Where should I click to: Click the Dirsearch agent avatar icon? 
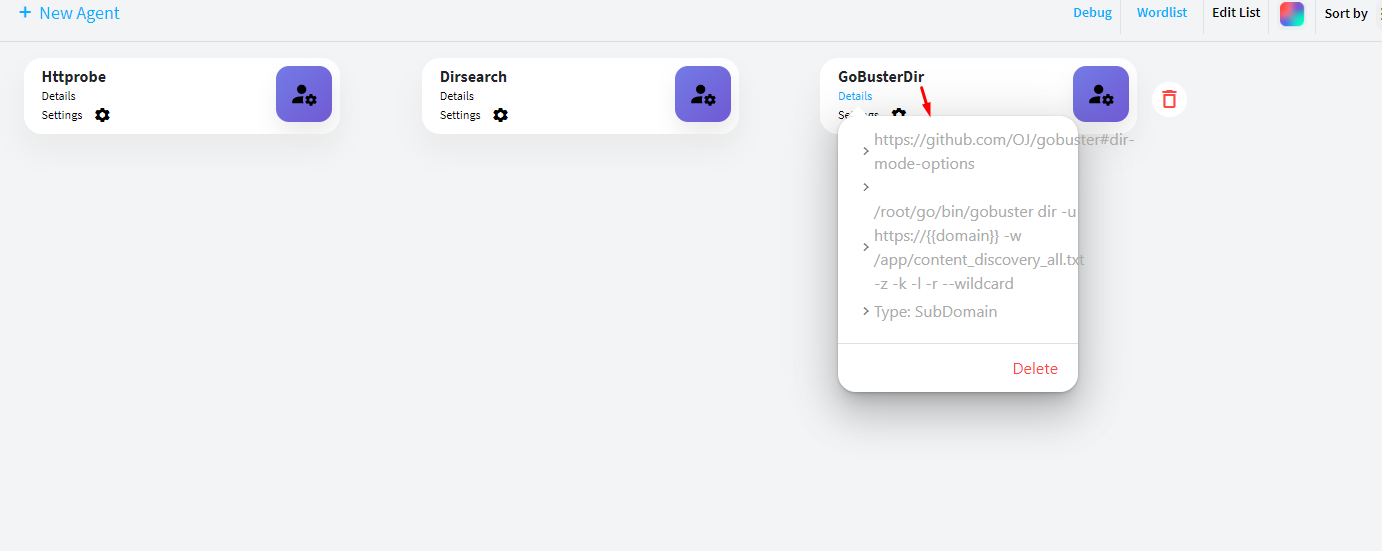pos(703,94)
